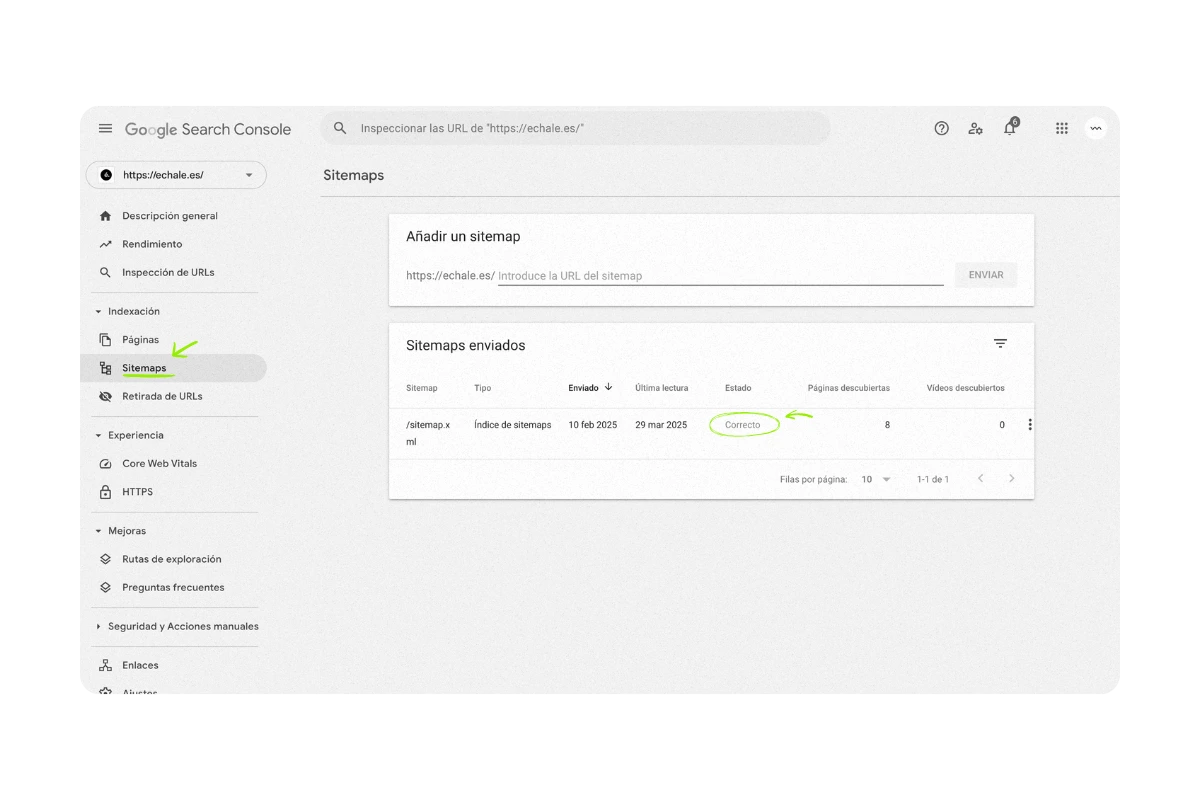The image size is (1200, 800).
Task: Click the Páginas copy icon
Action: tap(105, 340)
